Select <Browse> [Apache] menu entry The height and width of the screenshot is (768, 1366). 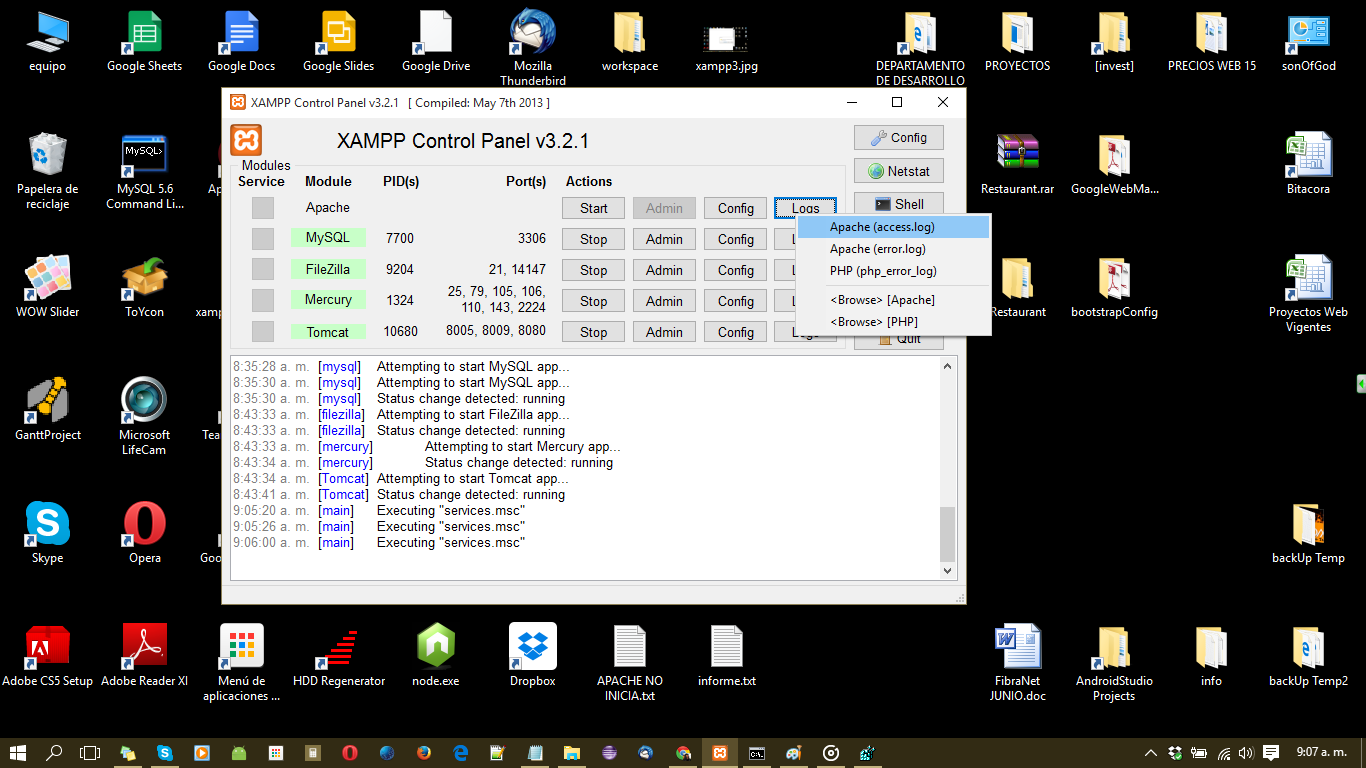point(894,300)
